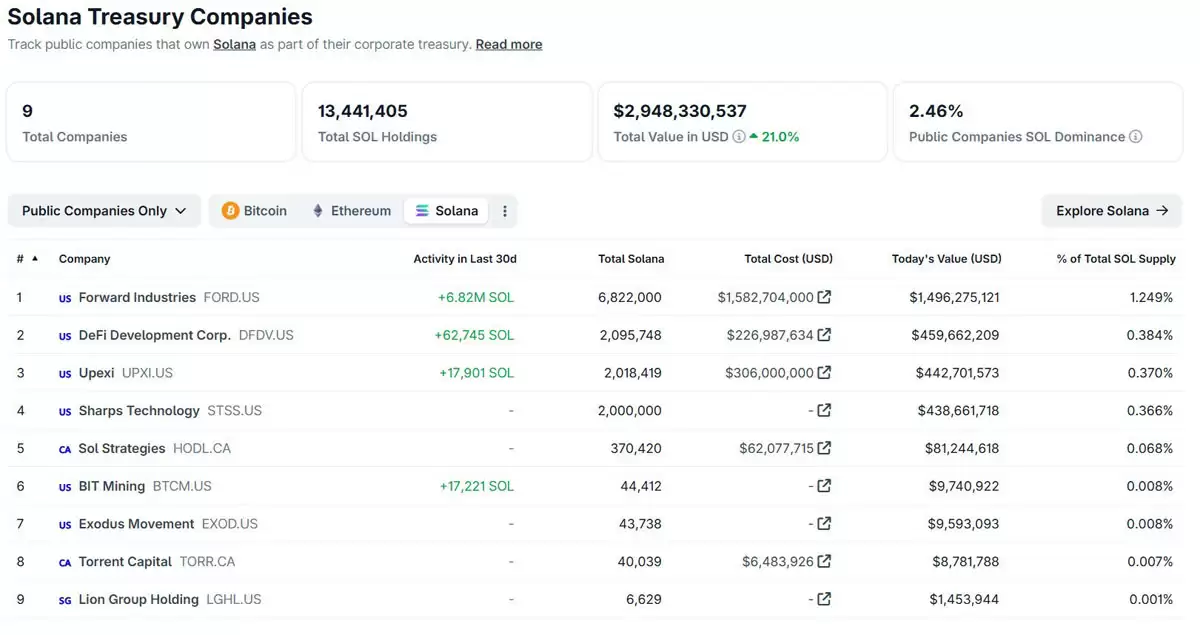This screenshot has width=1200, height=635.
Task: Switch to the Bitcoin tab
Action: point(254,211)
